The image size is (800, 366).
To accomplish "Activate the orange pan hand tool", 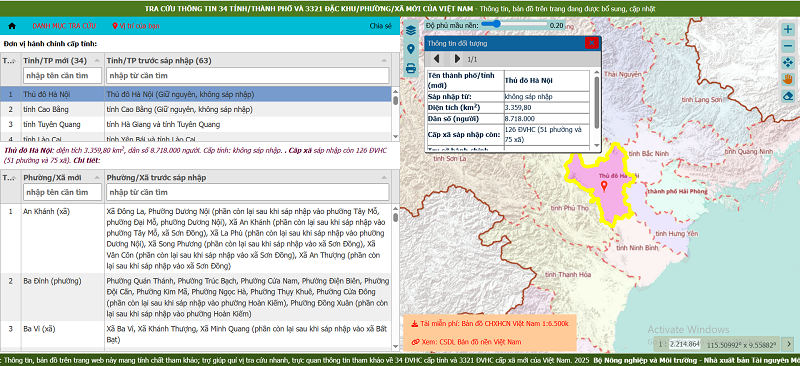I will [788, 79].
